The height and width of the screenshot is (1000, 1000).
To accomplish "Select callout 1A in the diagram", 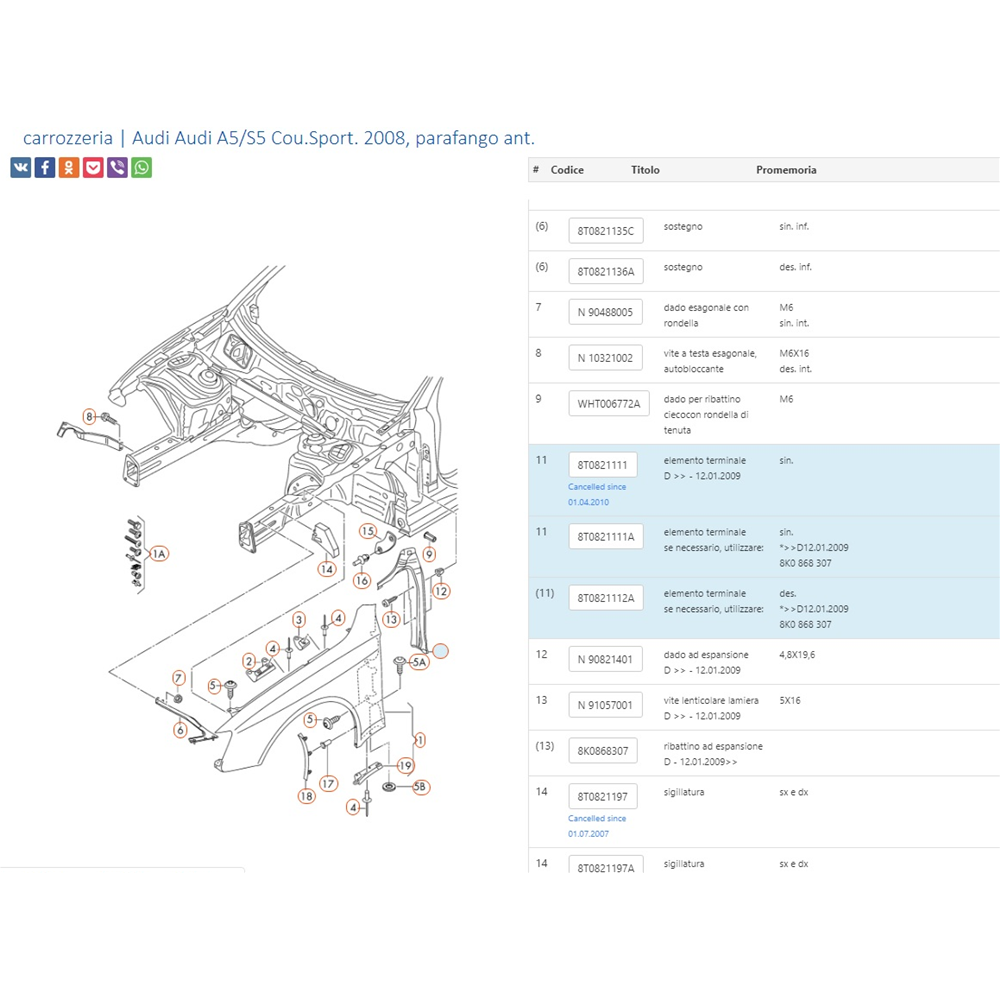I will point(159,553).
